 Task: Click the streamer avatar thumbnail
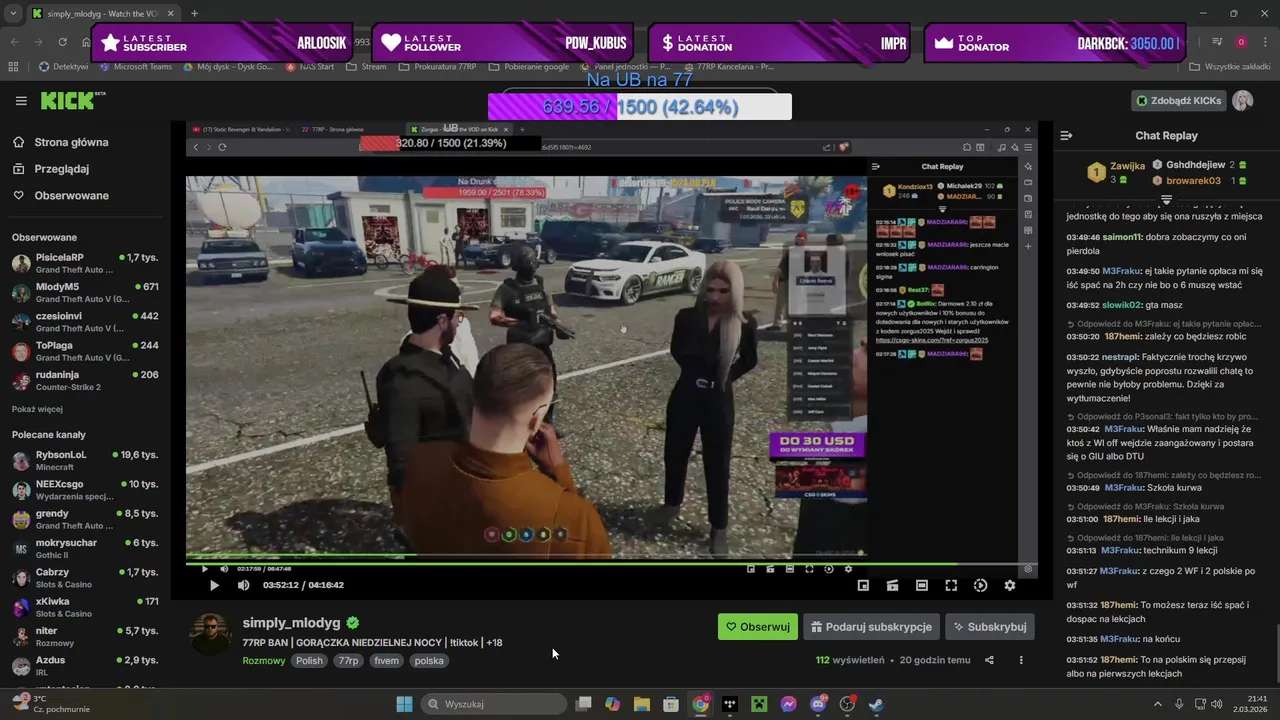tap(211, 634)
